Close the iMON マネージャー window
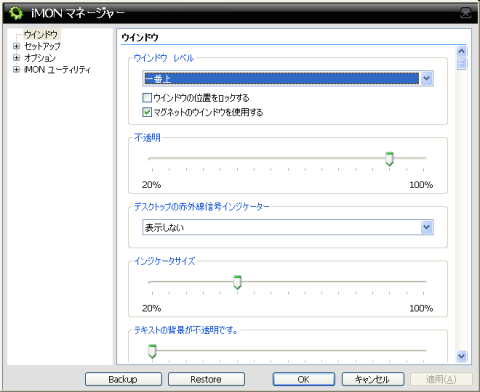 pyautogui.click(x=466, y=13)
